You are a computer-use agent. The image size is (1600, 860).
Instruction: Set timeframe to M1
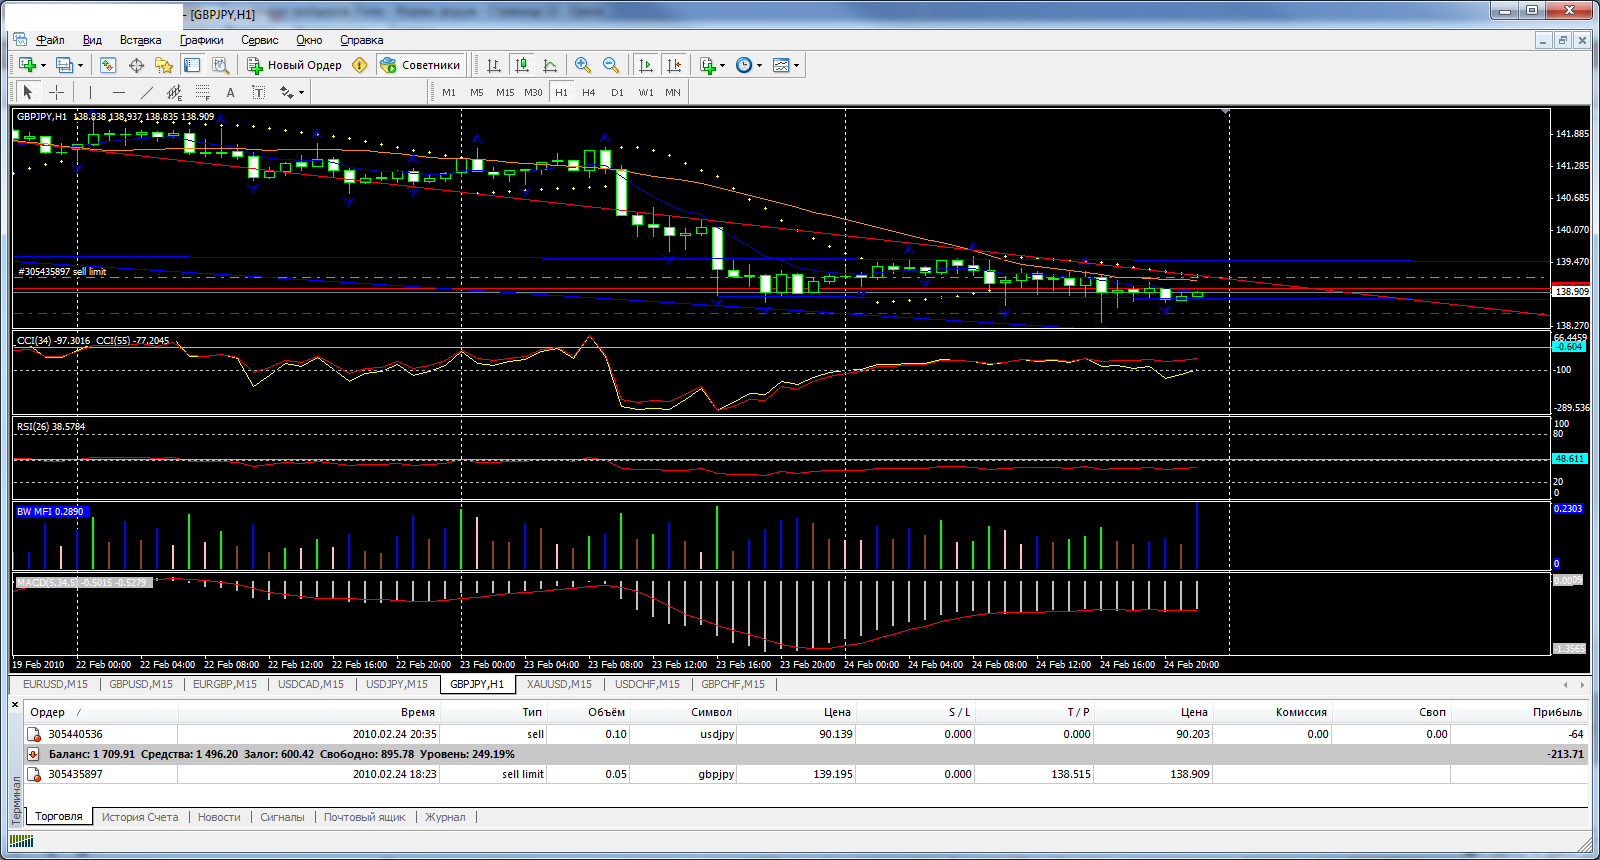[x=449, y=92]
